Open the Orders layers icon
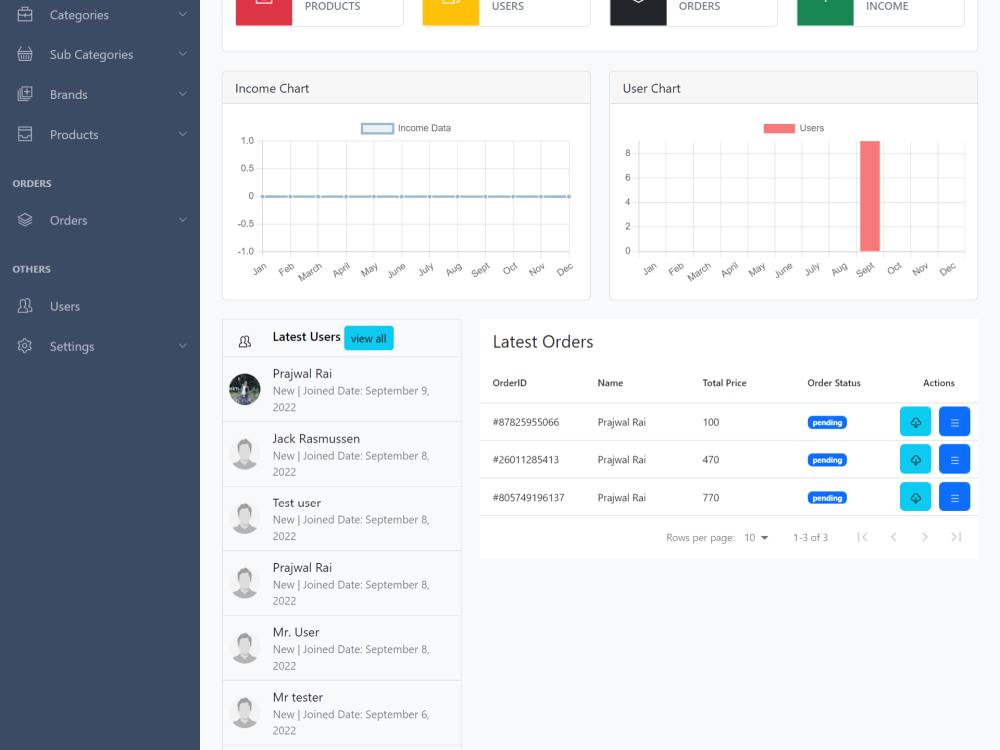1000x750 pixels. (22, 220)
